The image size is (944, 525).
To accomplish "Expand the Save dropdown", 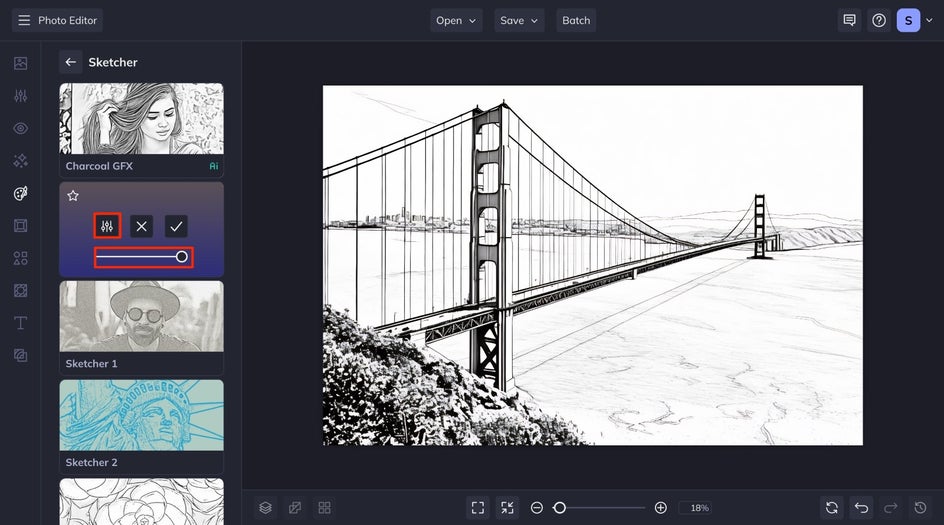I will point(519,20).
